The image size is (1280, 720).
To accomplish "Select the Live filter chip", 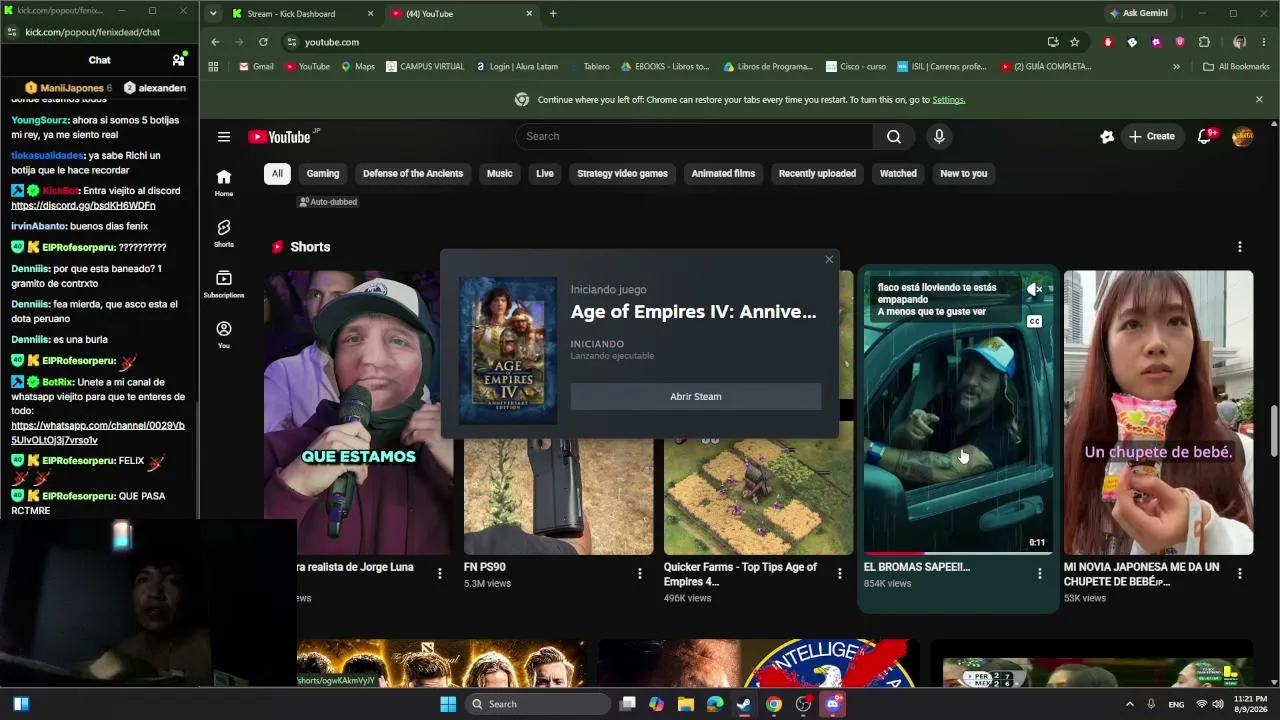I will [x=545, y=174].
